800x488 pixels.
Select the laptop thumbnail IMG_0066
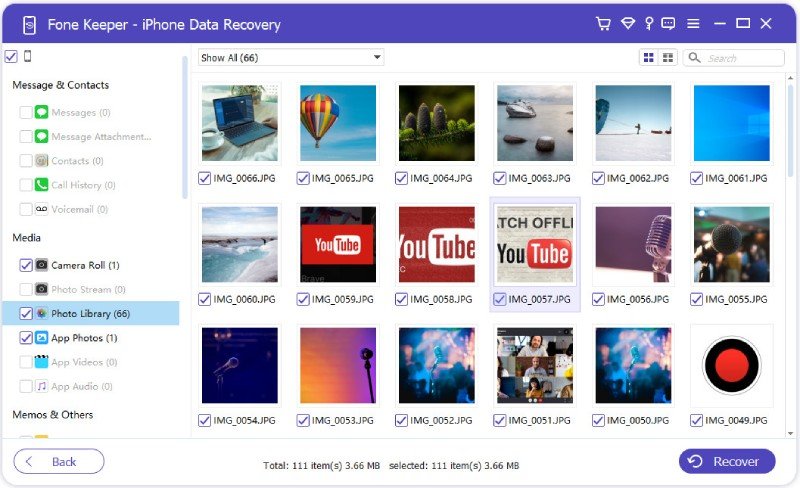tap(240, 123)
